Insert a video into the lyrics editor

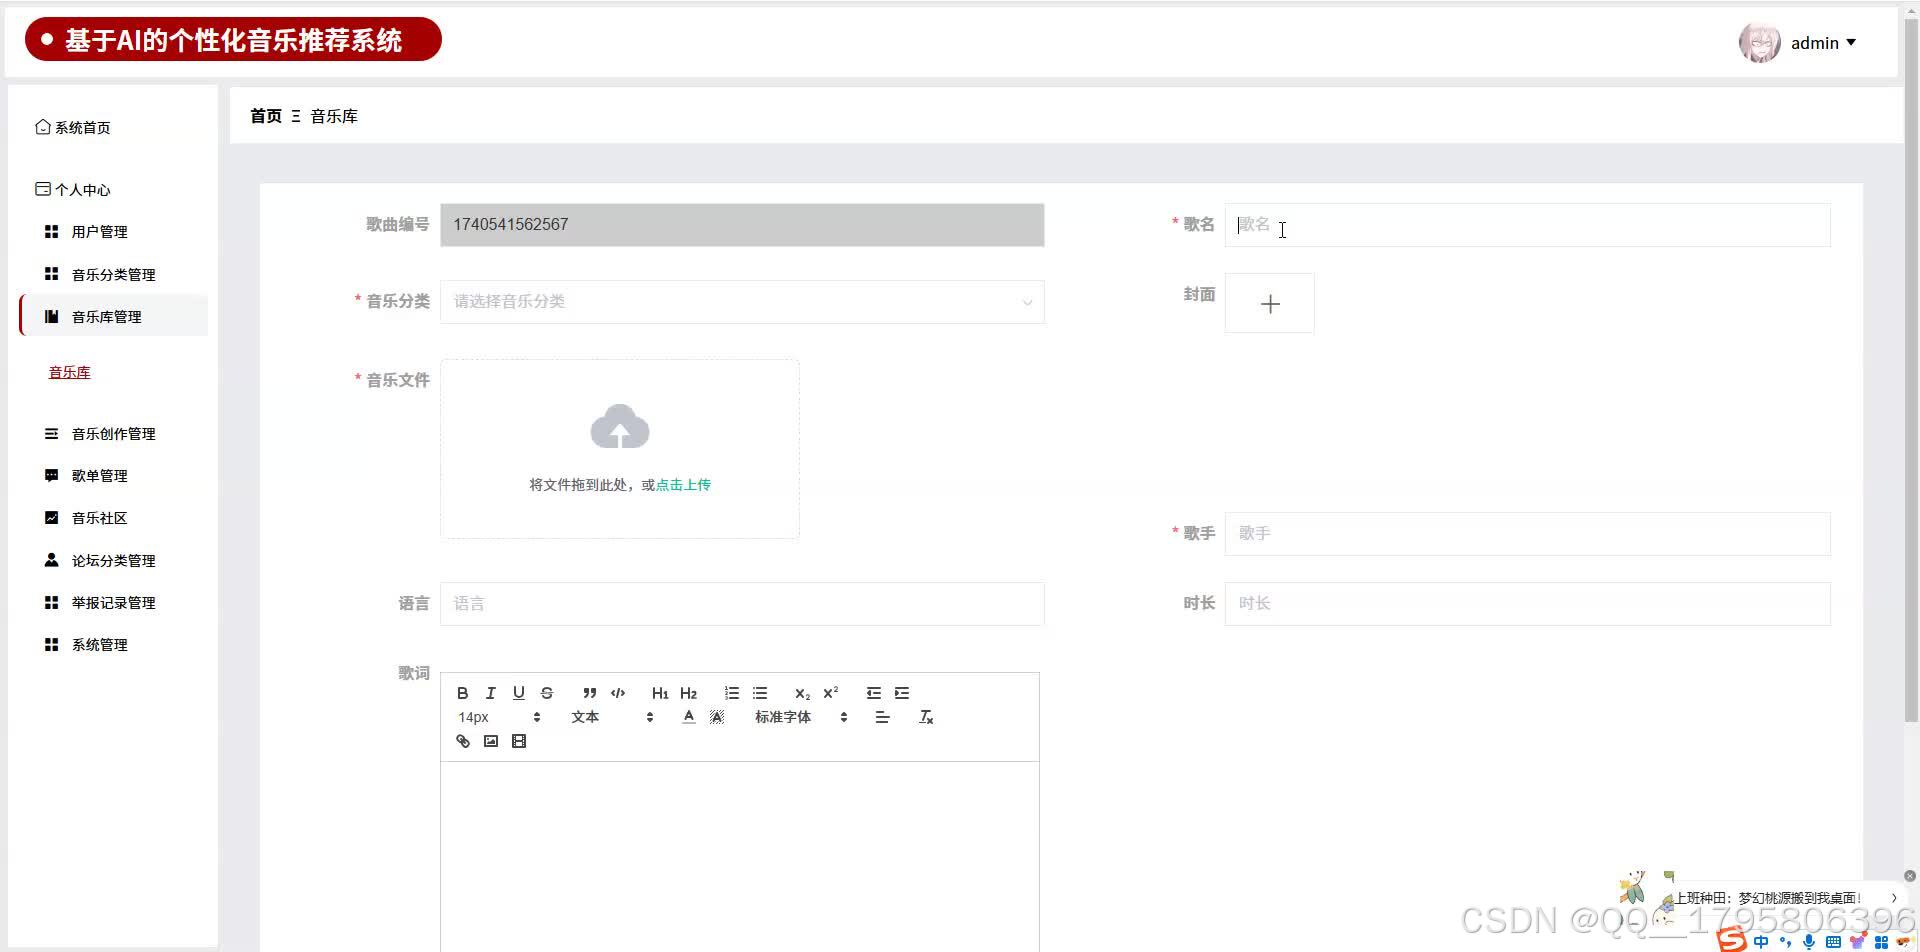click(518, 740)
